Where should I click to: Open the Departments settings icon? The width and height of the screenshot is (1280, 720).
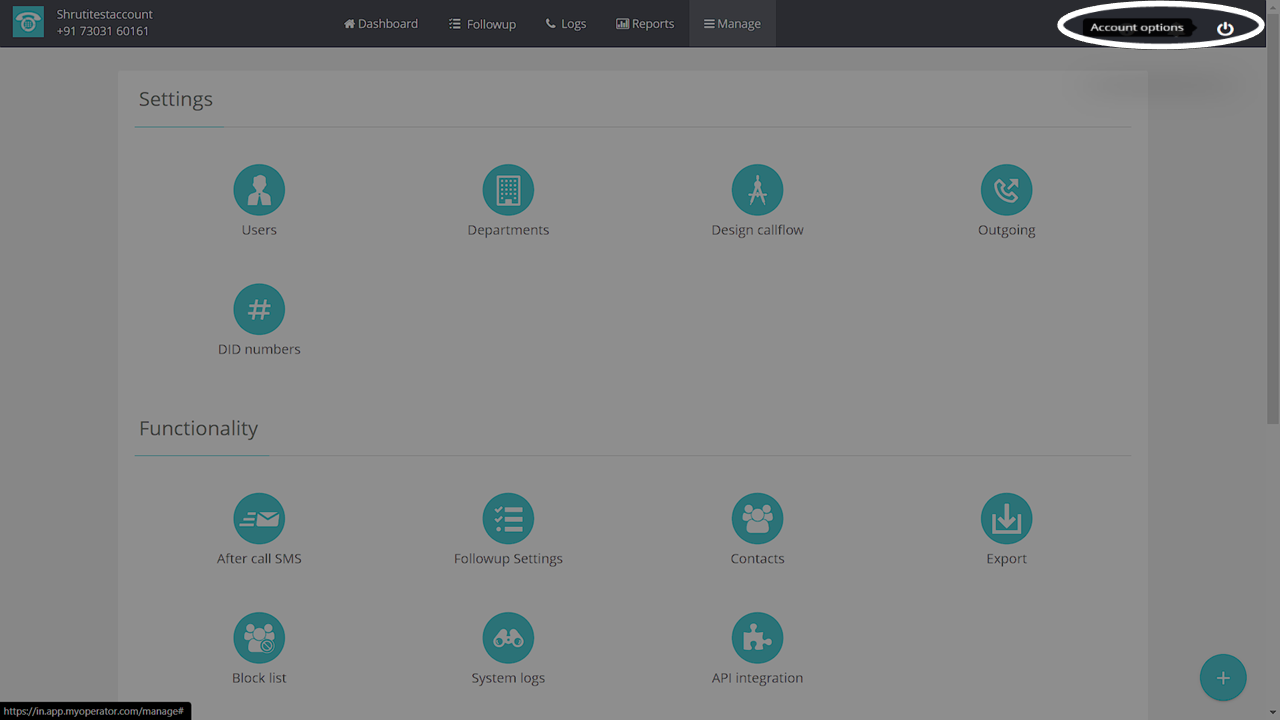pos(508,190)
